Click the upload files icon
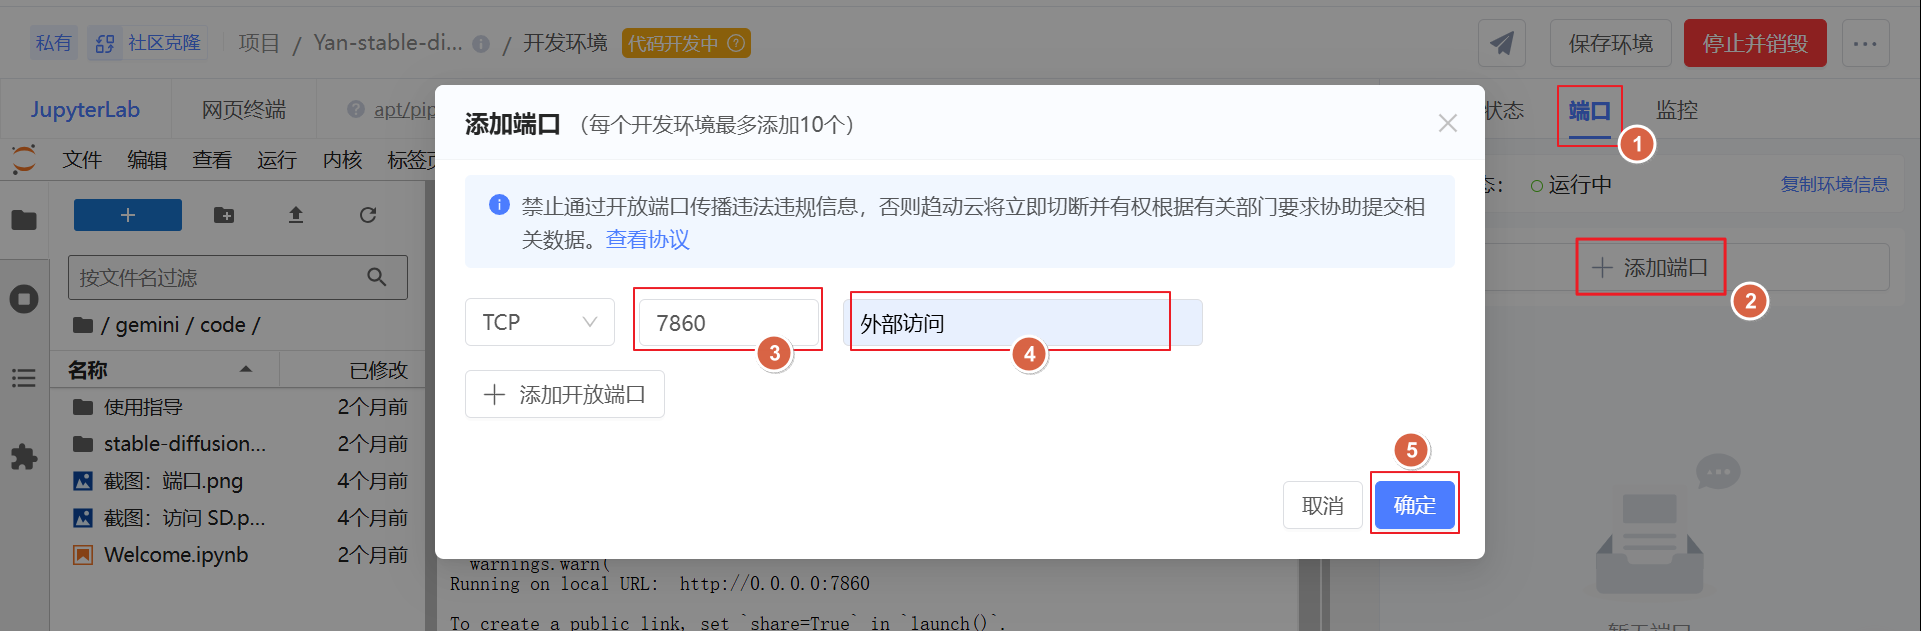Image resolution: width=1921 pixels, height=631 pixels. (296, 215)
